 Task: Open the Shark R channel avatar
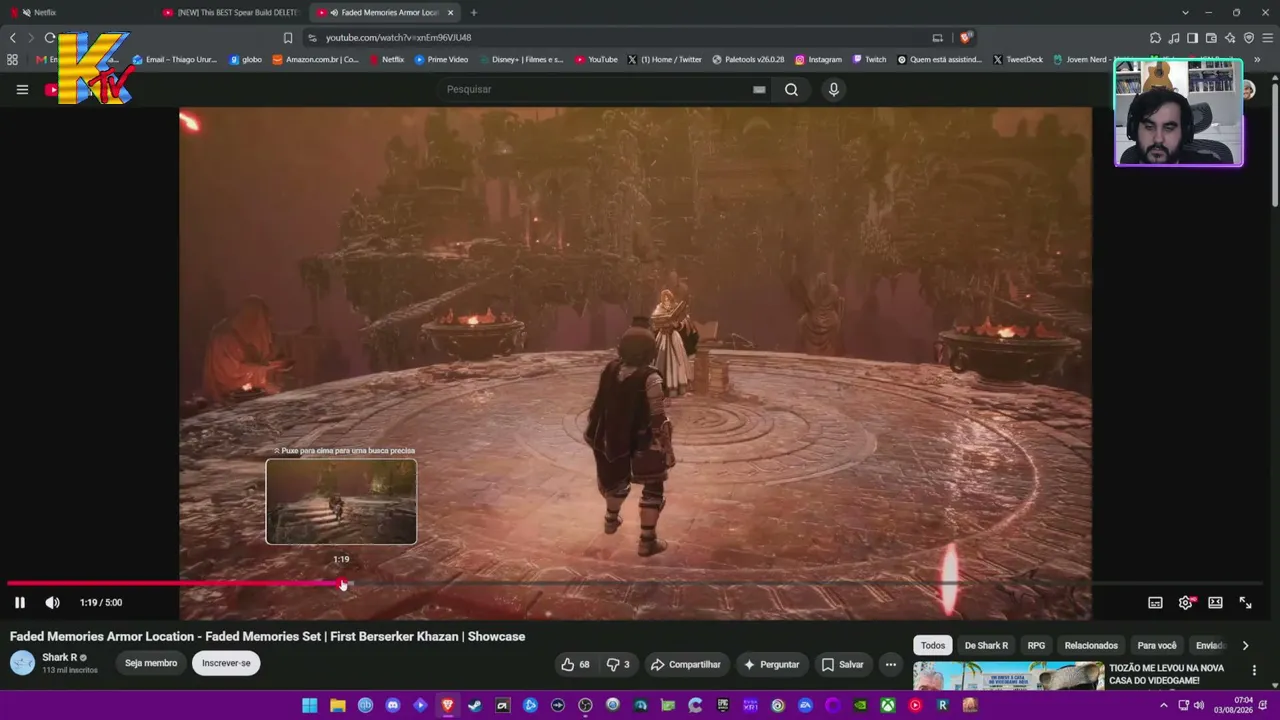(x=22, y=663)
